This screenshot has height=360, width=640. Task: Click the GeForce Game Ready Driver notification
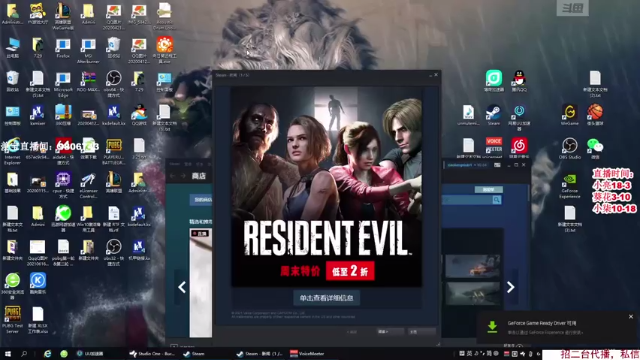[x=558, y=327]
